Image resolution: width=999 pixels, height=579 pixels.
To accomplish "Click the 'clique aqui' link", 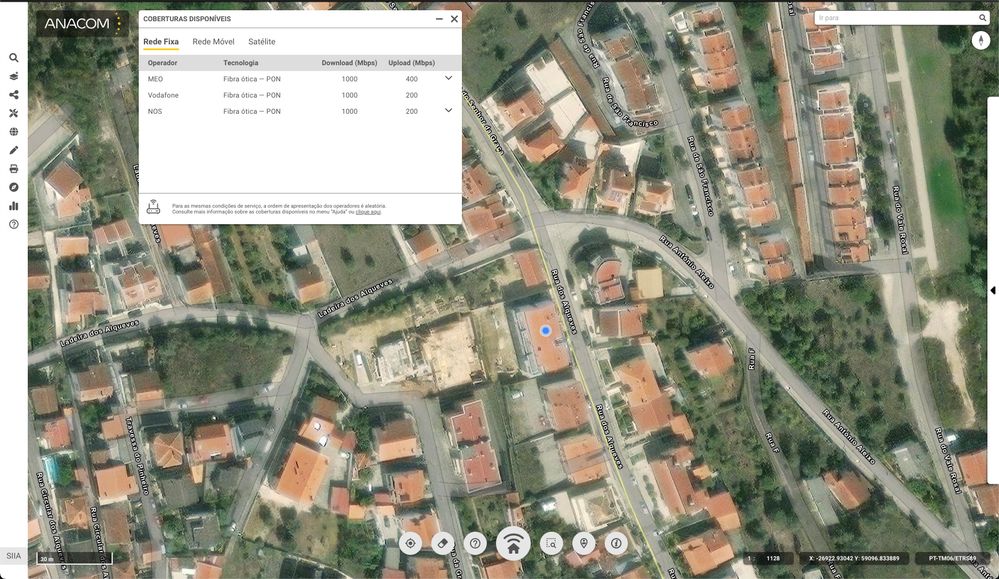I will tap(368, 212).
